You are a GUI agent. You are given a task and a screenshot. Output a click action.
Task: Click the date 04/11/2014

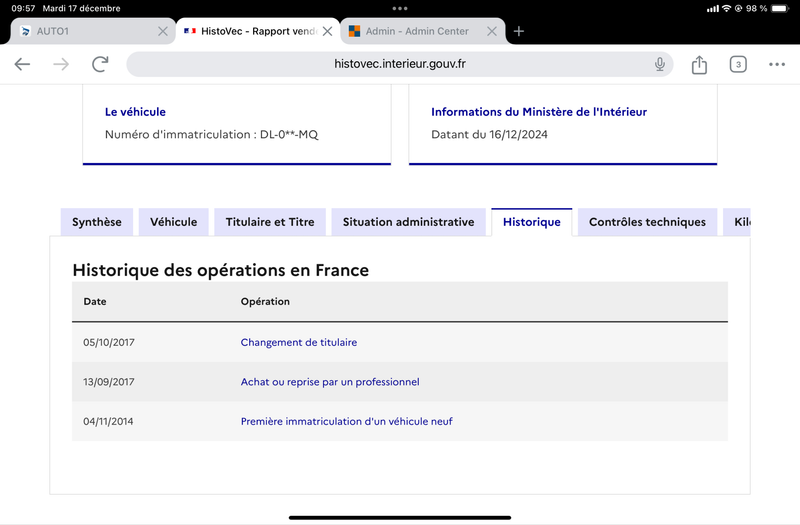pyautogui.click(x=108, y=421)
